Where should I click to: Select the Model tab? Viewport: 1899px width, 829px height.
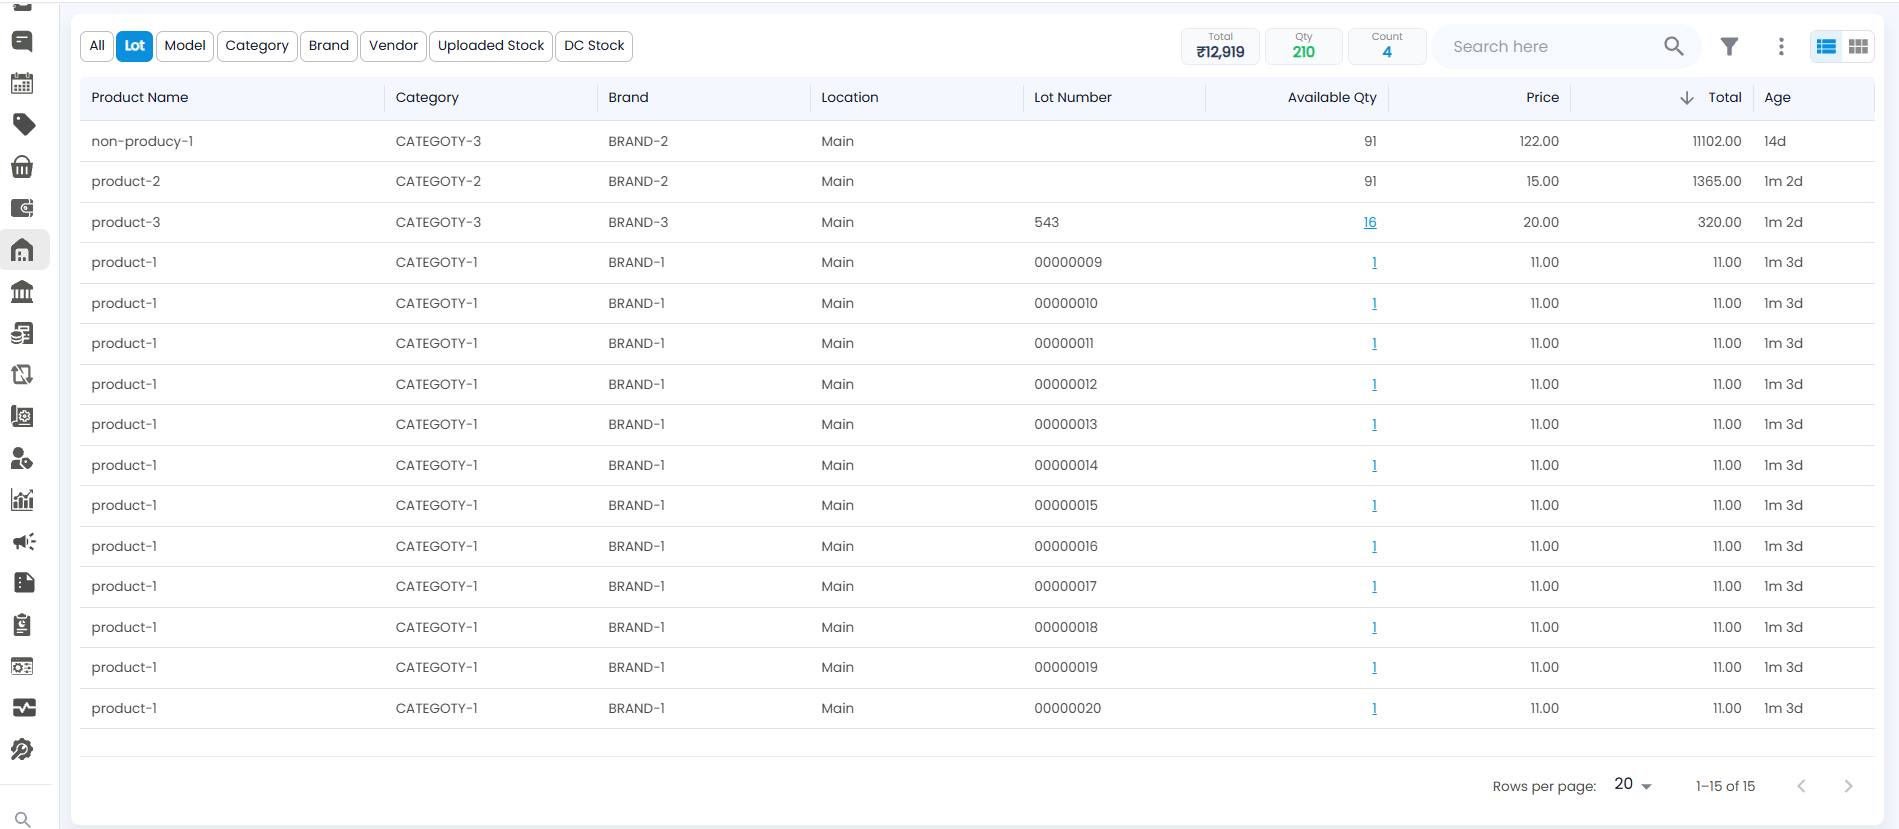(x=185, y=46)
